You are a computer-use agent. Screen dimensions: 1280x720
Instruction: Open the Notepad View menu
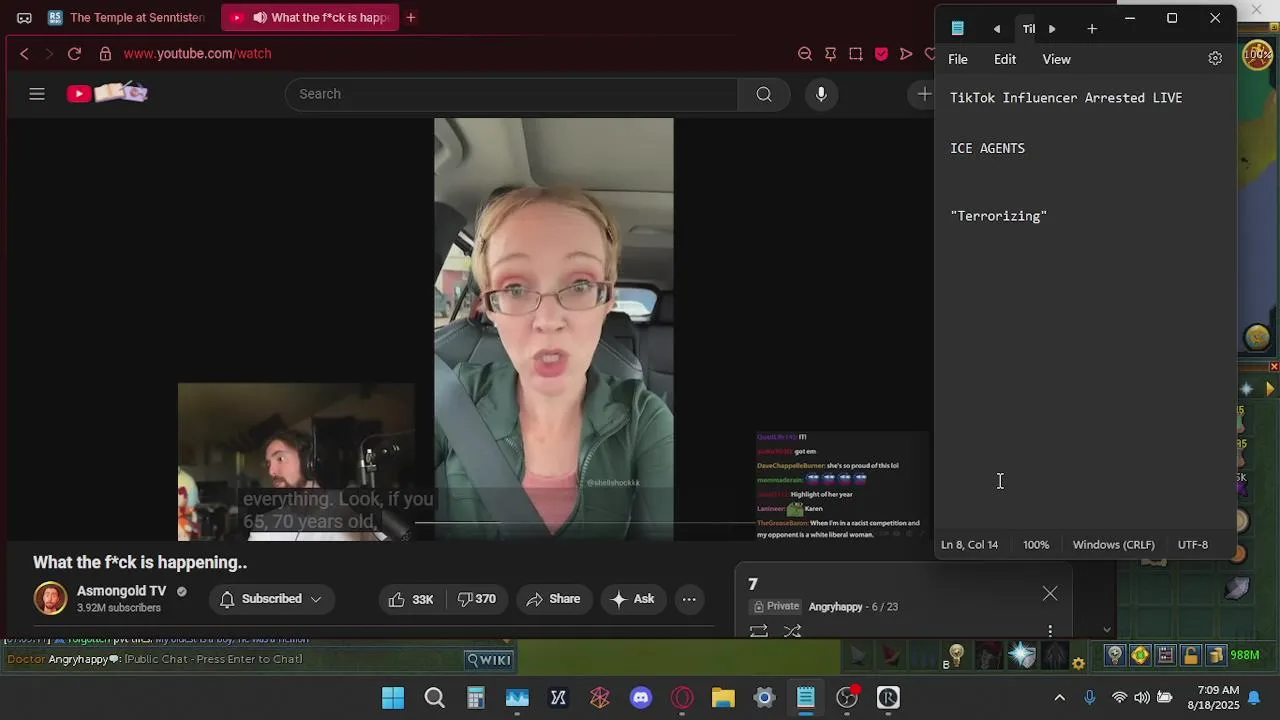point(1056,59)
